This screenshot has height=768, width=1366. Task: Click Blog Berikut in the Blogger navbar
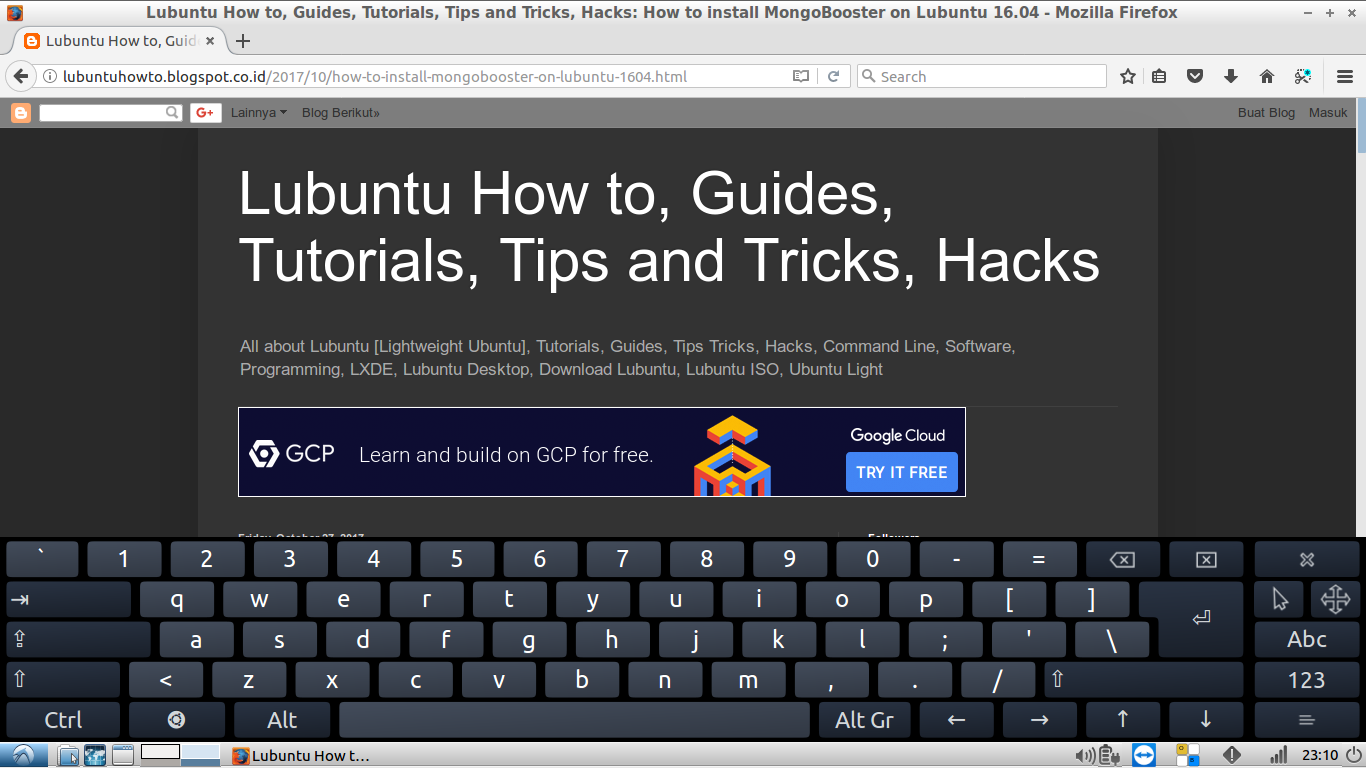point(340,112)
